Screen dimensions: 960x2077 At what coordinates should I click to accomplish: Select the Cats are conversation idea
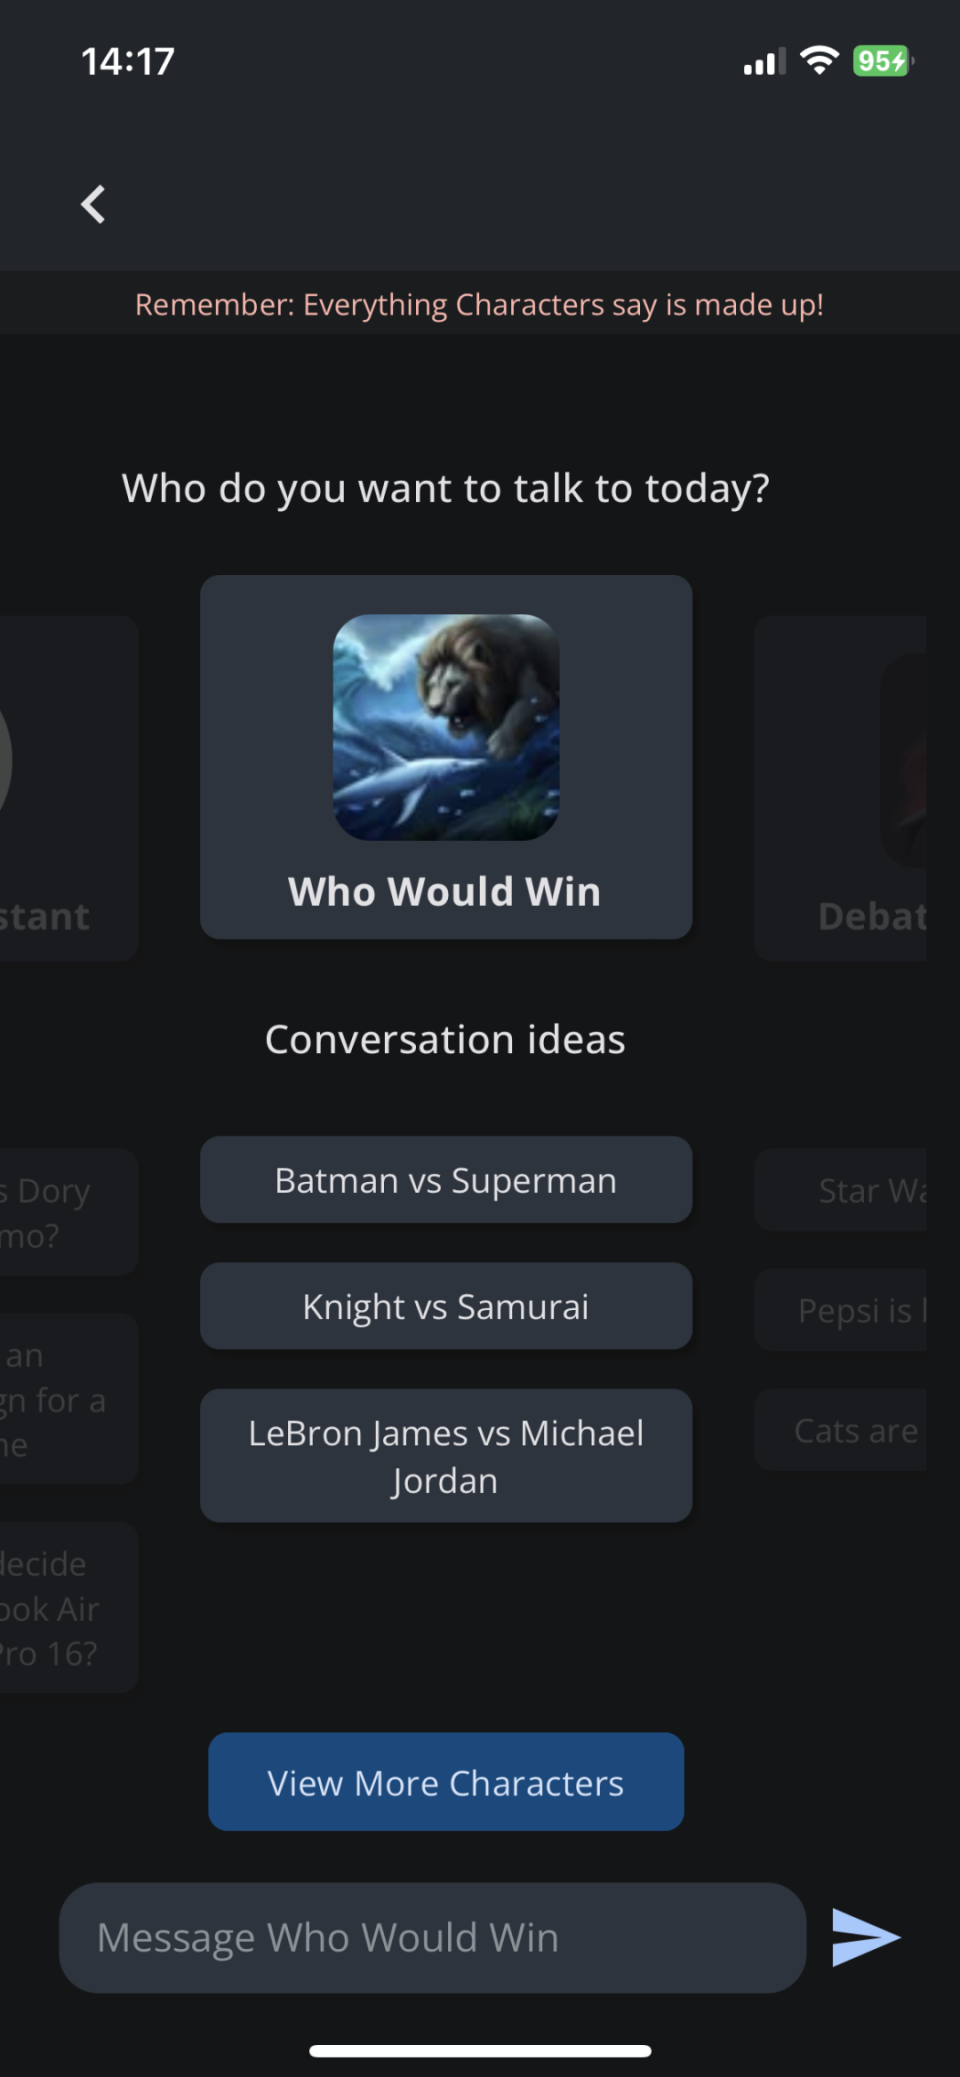(840, 1430)
